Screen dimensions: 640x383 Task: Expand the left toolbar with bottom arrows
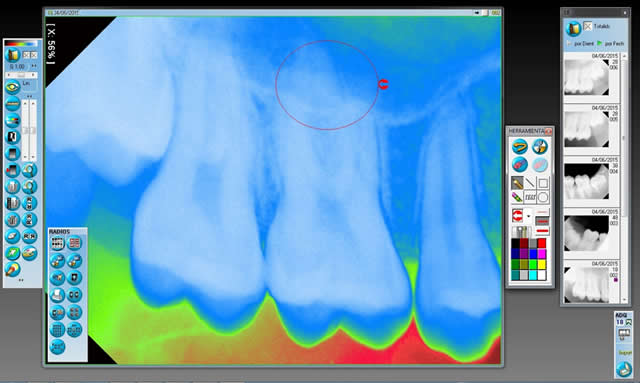[21, 281]
